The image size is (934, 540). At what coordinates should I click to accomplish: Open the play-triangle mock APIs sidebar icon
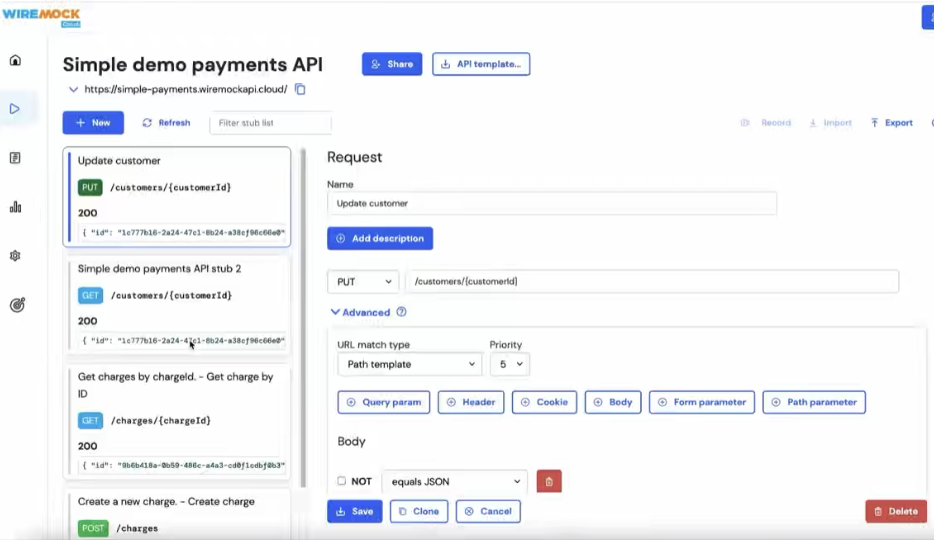[15, 109]
